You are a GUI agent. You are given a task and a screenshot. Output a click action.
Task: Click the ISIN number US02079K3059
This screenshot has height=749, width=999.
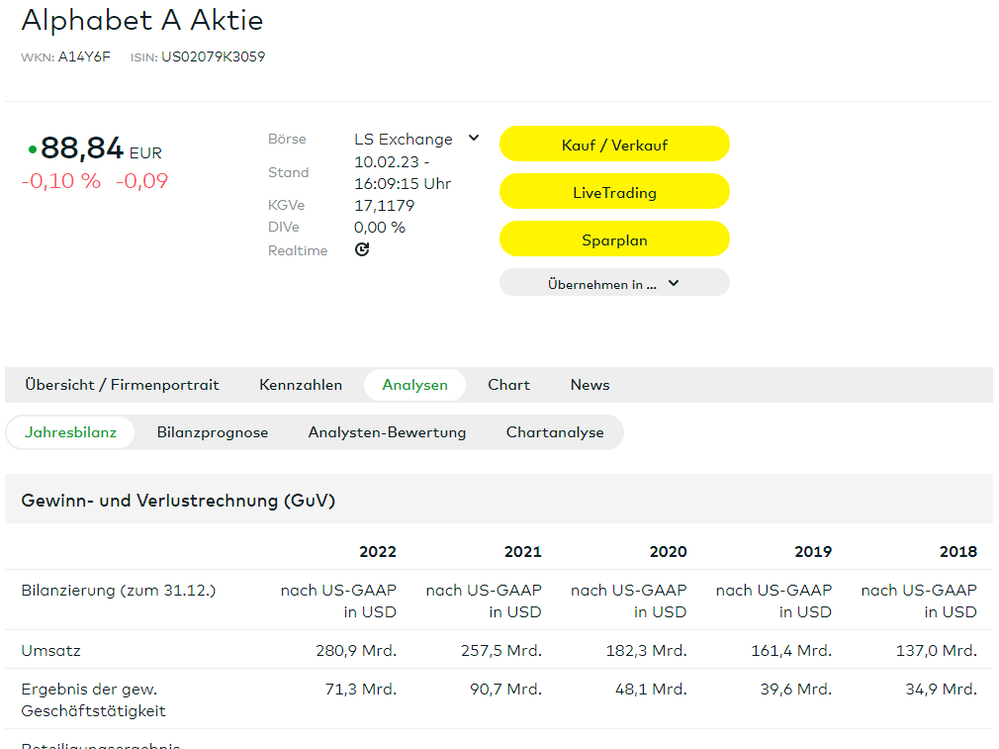pos(213,57)
